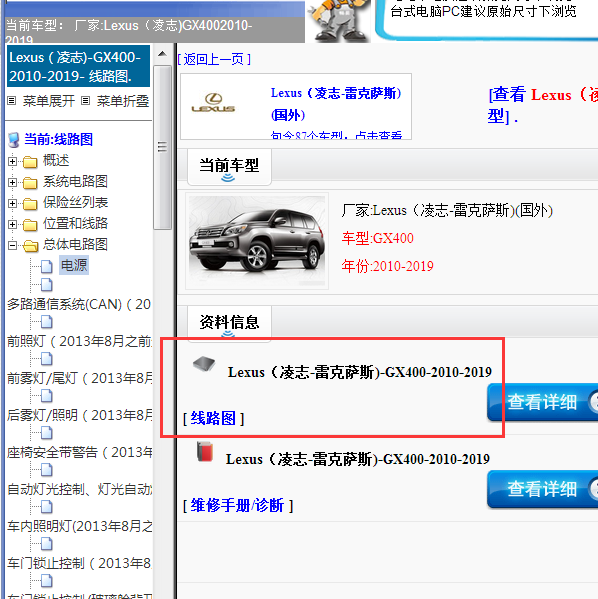Image resolution: width=598 pixels, height=599 pixels.
Task: Click page icon above 前照灯 entry
Action: [47, 322]
